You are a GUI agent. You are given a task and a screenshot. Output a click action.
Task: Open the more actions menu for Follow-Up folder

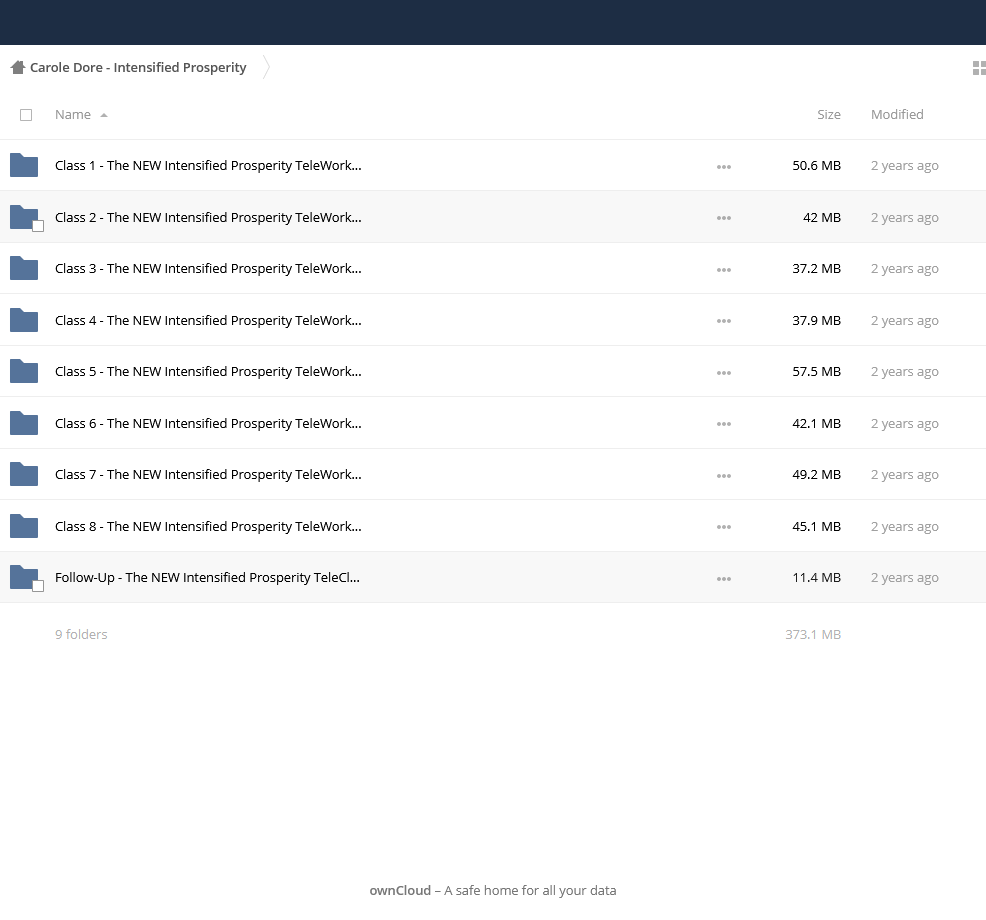tap(724, 579)
